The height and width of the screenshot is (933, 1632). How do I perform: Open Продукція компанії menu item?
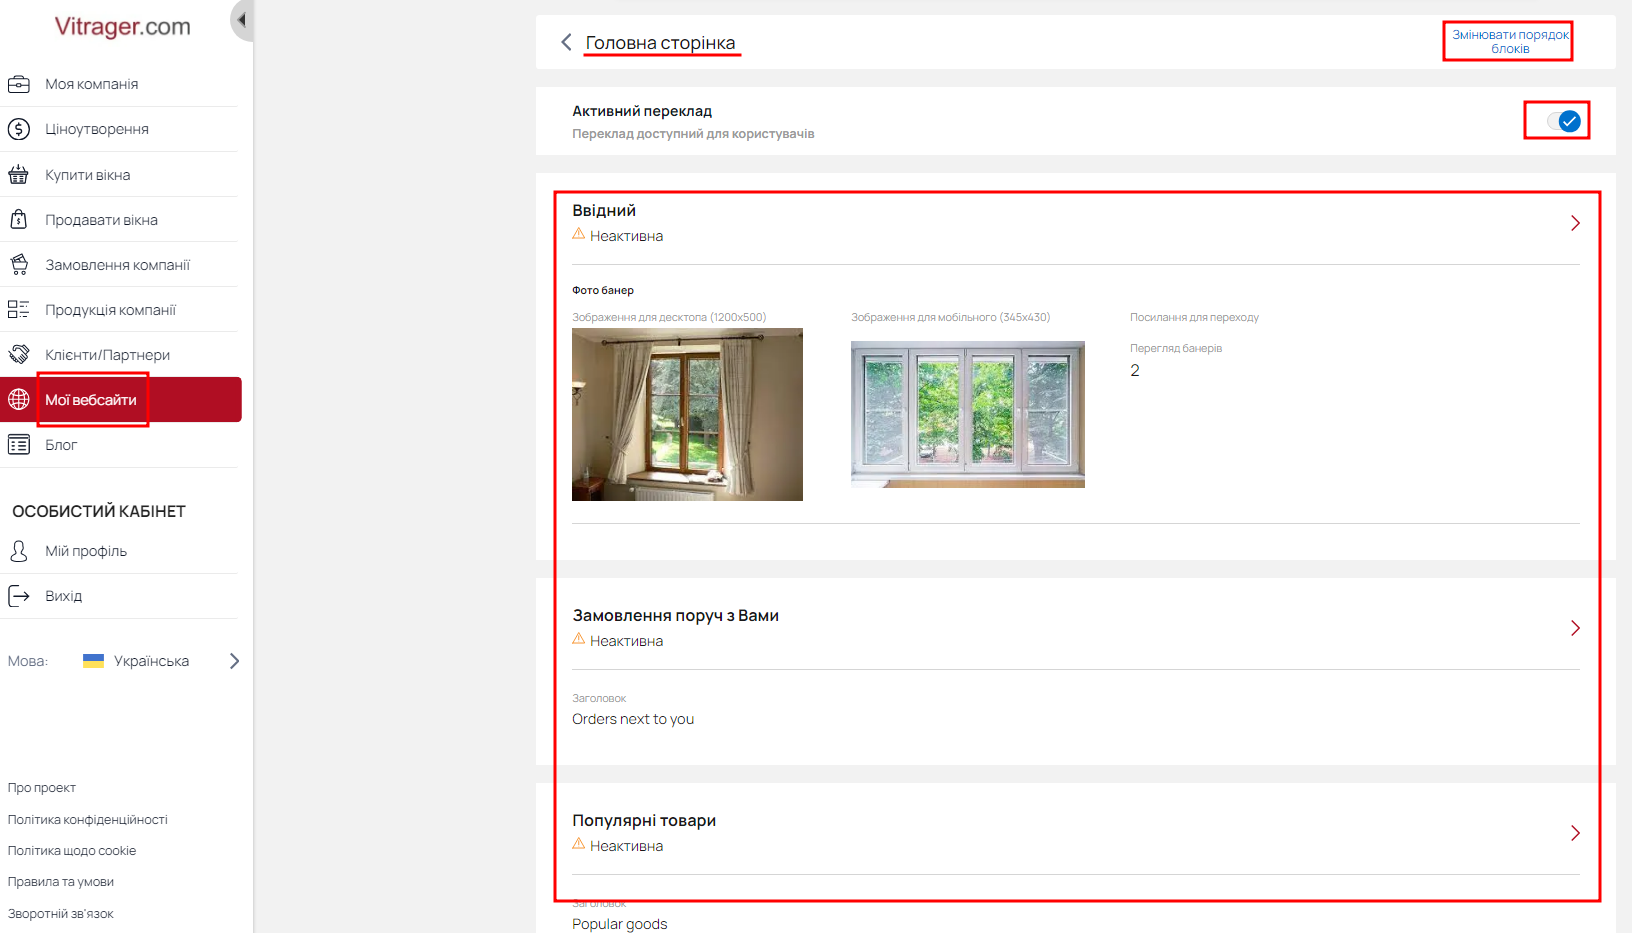click(x=121, y=310)
